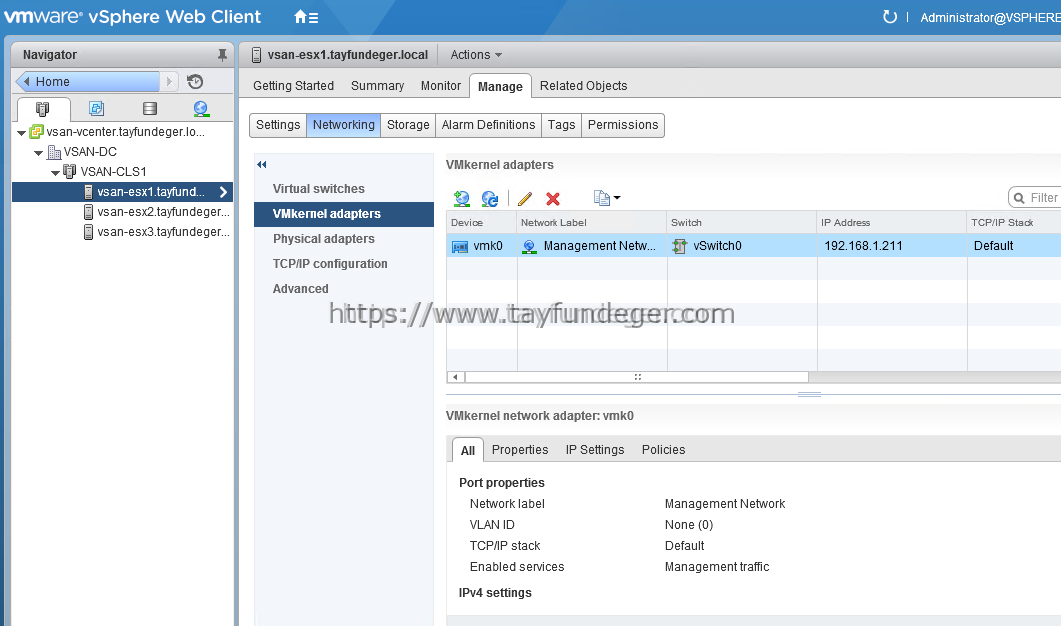Click the vCenter server icon in tree
Image resolution: width=1061 pixels, height=626 pixels.
37,131
